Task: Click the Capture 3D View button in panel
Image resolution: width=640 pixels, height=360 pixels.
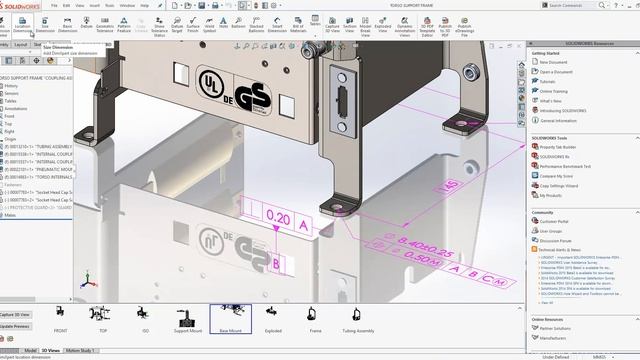Action: [x=15, y=315]
